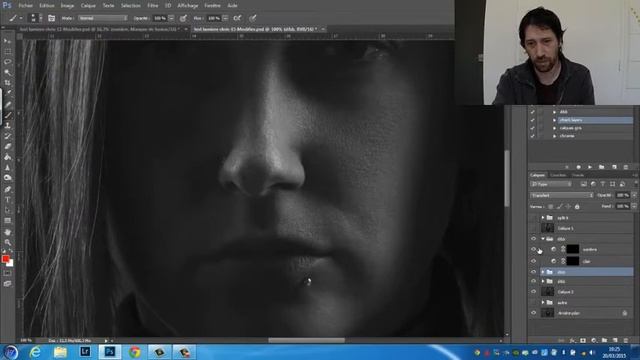Select the History Brush tool
The height and width of the screenshot is (360, 640).
click(x=7, y=136)
